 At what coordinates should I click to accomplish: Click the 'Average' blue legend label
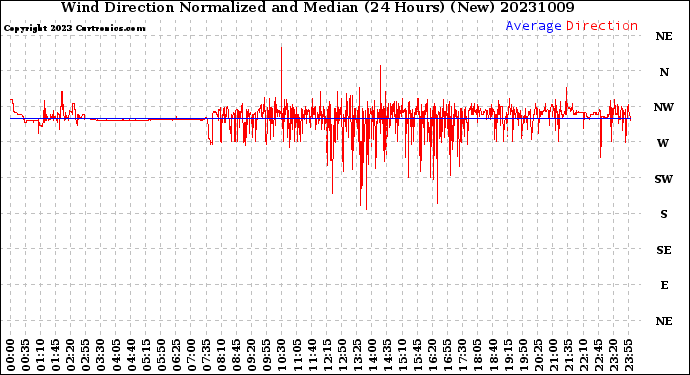(x=533, y=26)
